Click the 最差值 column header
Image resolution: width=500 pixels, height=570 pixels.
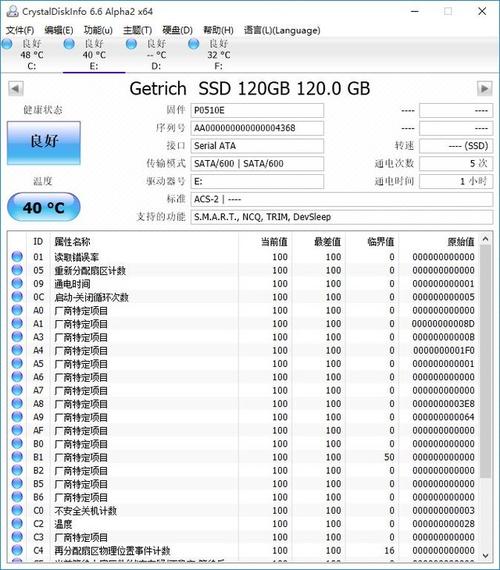(319, 242)
